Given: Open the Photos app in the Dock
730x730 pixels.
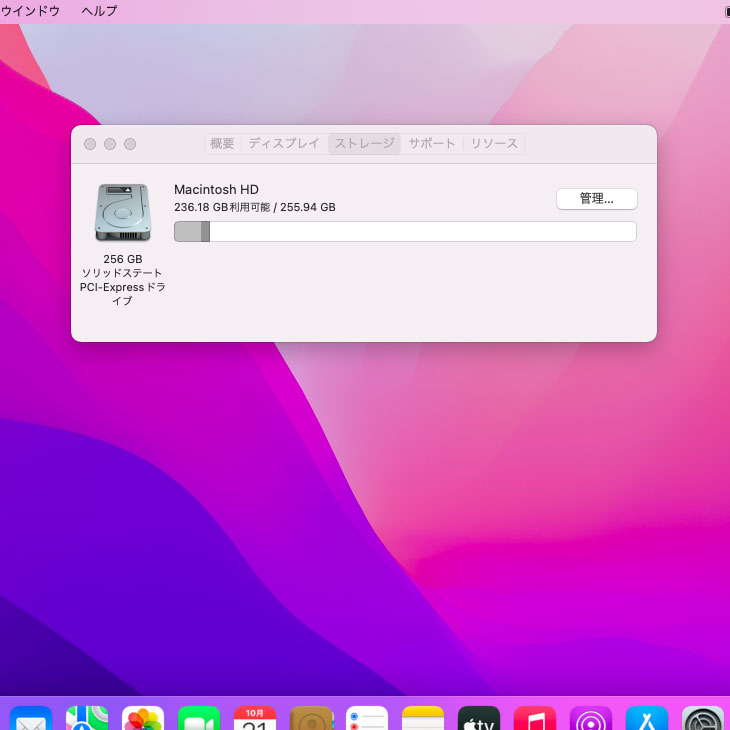Looking at the screenshot, I should (x=143, y=718).
